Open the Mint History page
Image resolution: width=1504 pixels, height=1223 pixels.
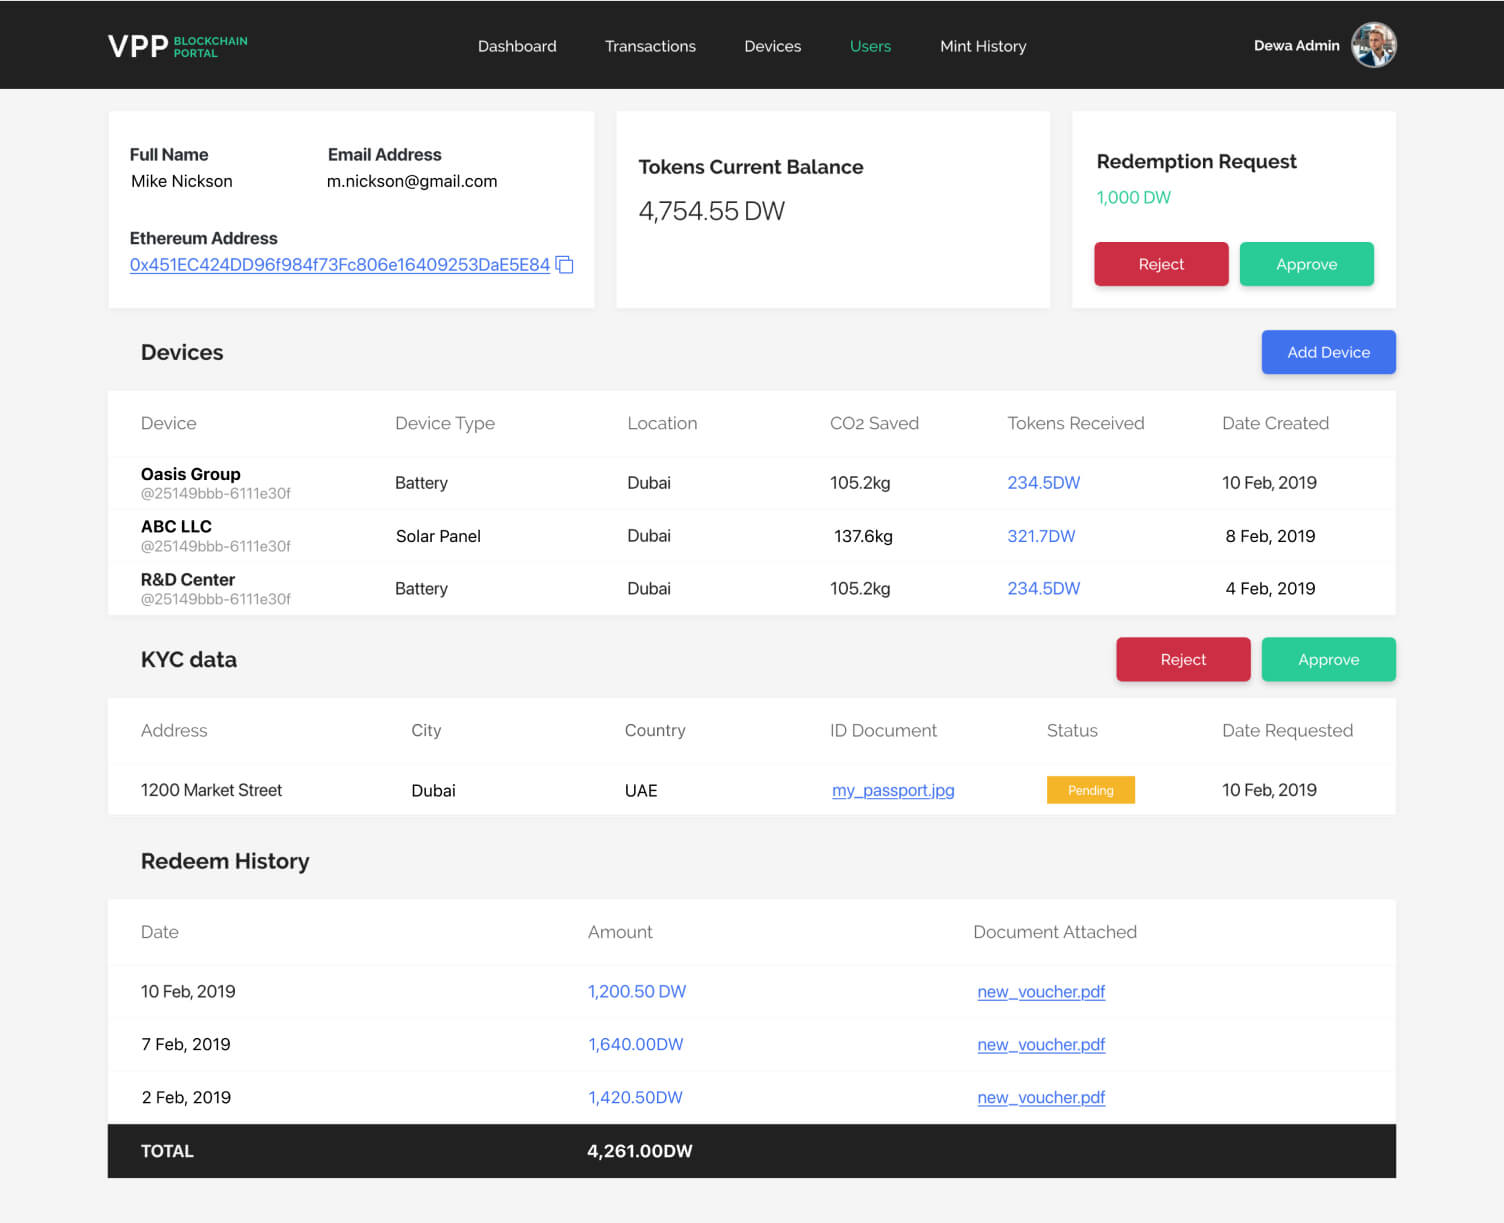(x=983, y=46)
